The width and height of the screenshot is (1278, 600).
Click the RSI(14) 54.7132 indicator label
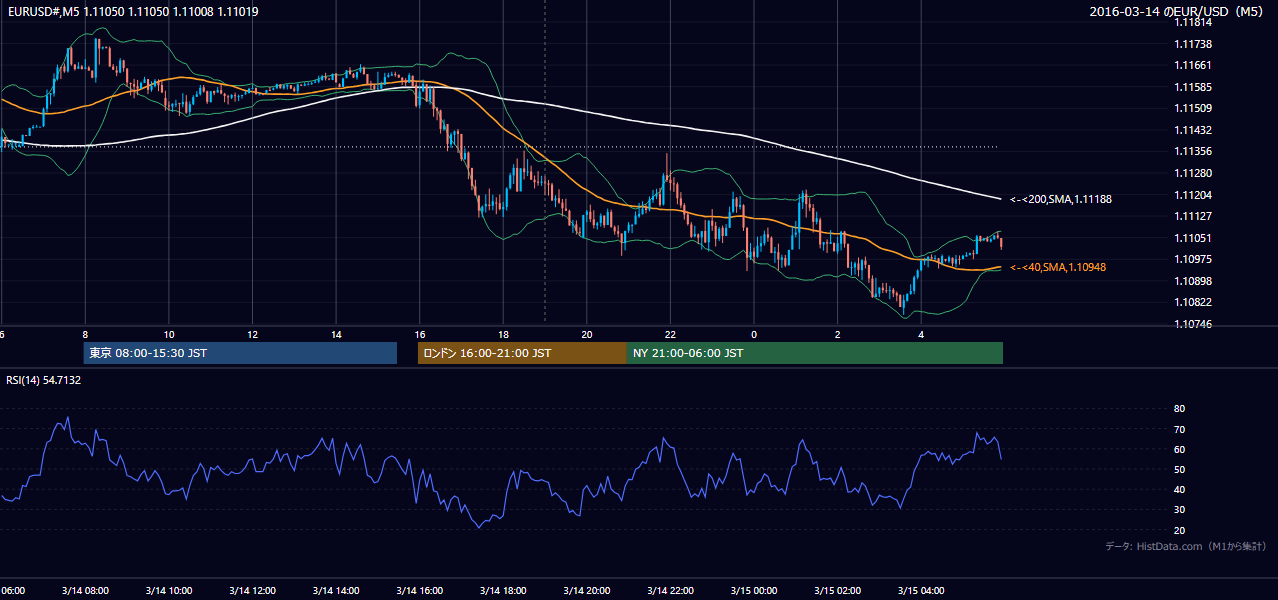(44, 380)
